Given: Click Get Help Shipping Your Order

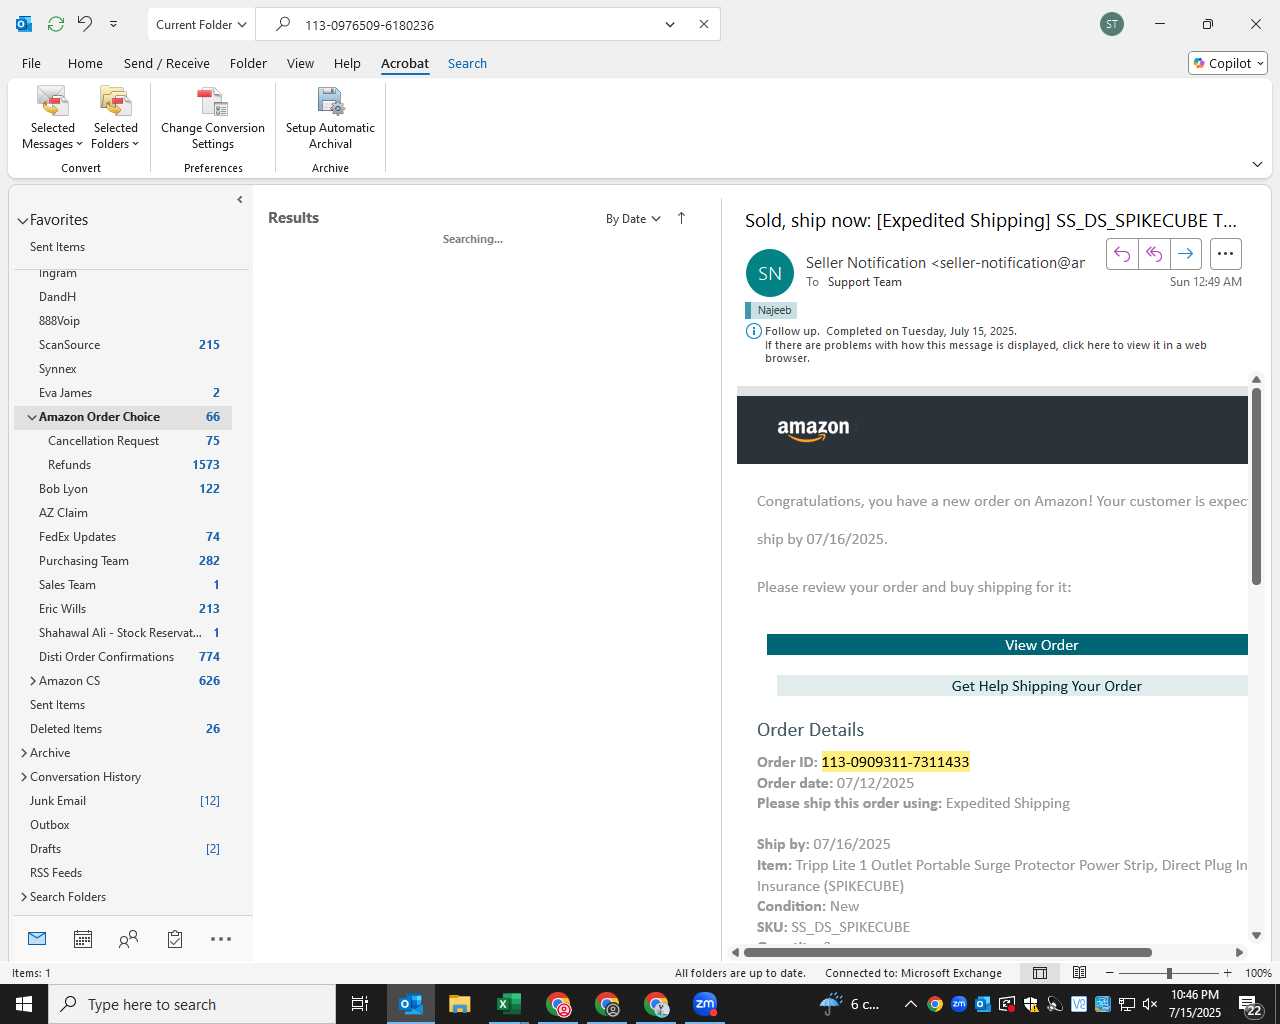Looking at the screenshot, I should click(1012, 686).
